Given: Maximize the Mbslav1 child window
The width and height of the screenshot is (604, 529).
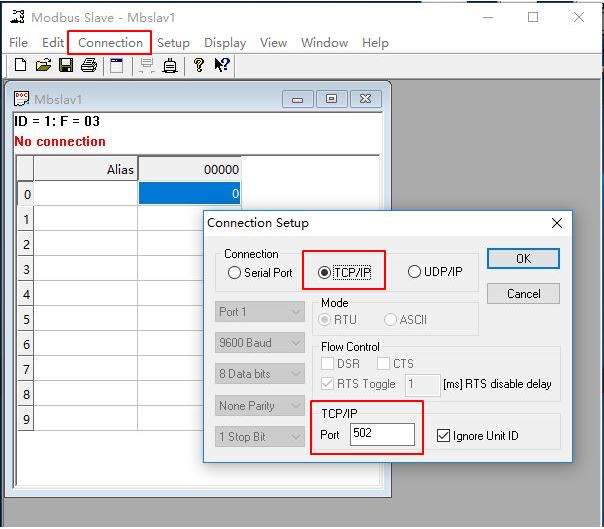Looking at the screenshot, I should pyautogui.click(x=331, y=99).
